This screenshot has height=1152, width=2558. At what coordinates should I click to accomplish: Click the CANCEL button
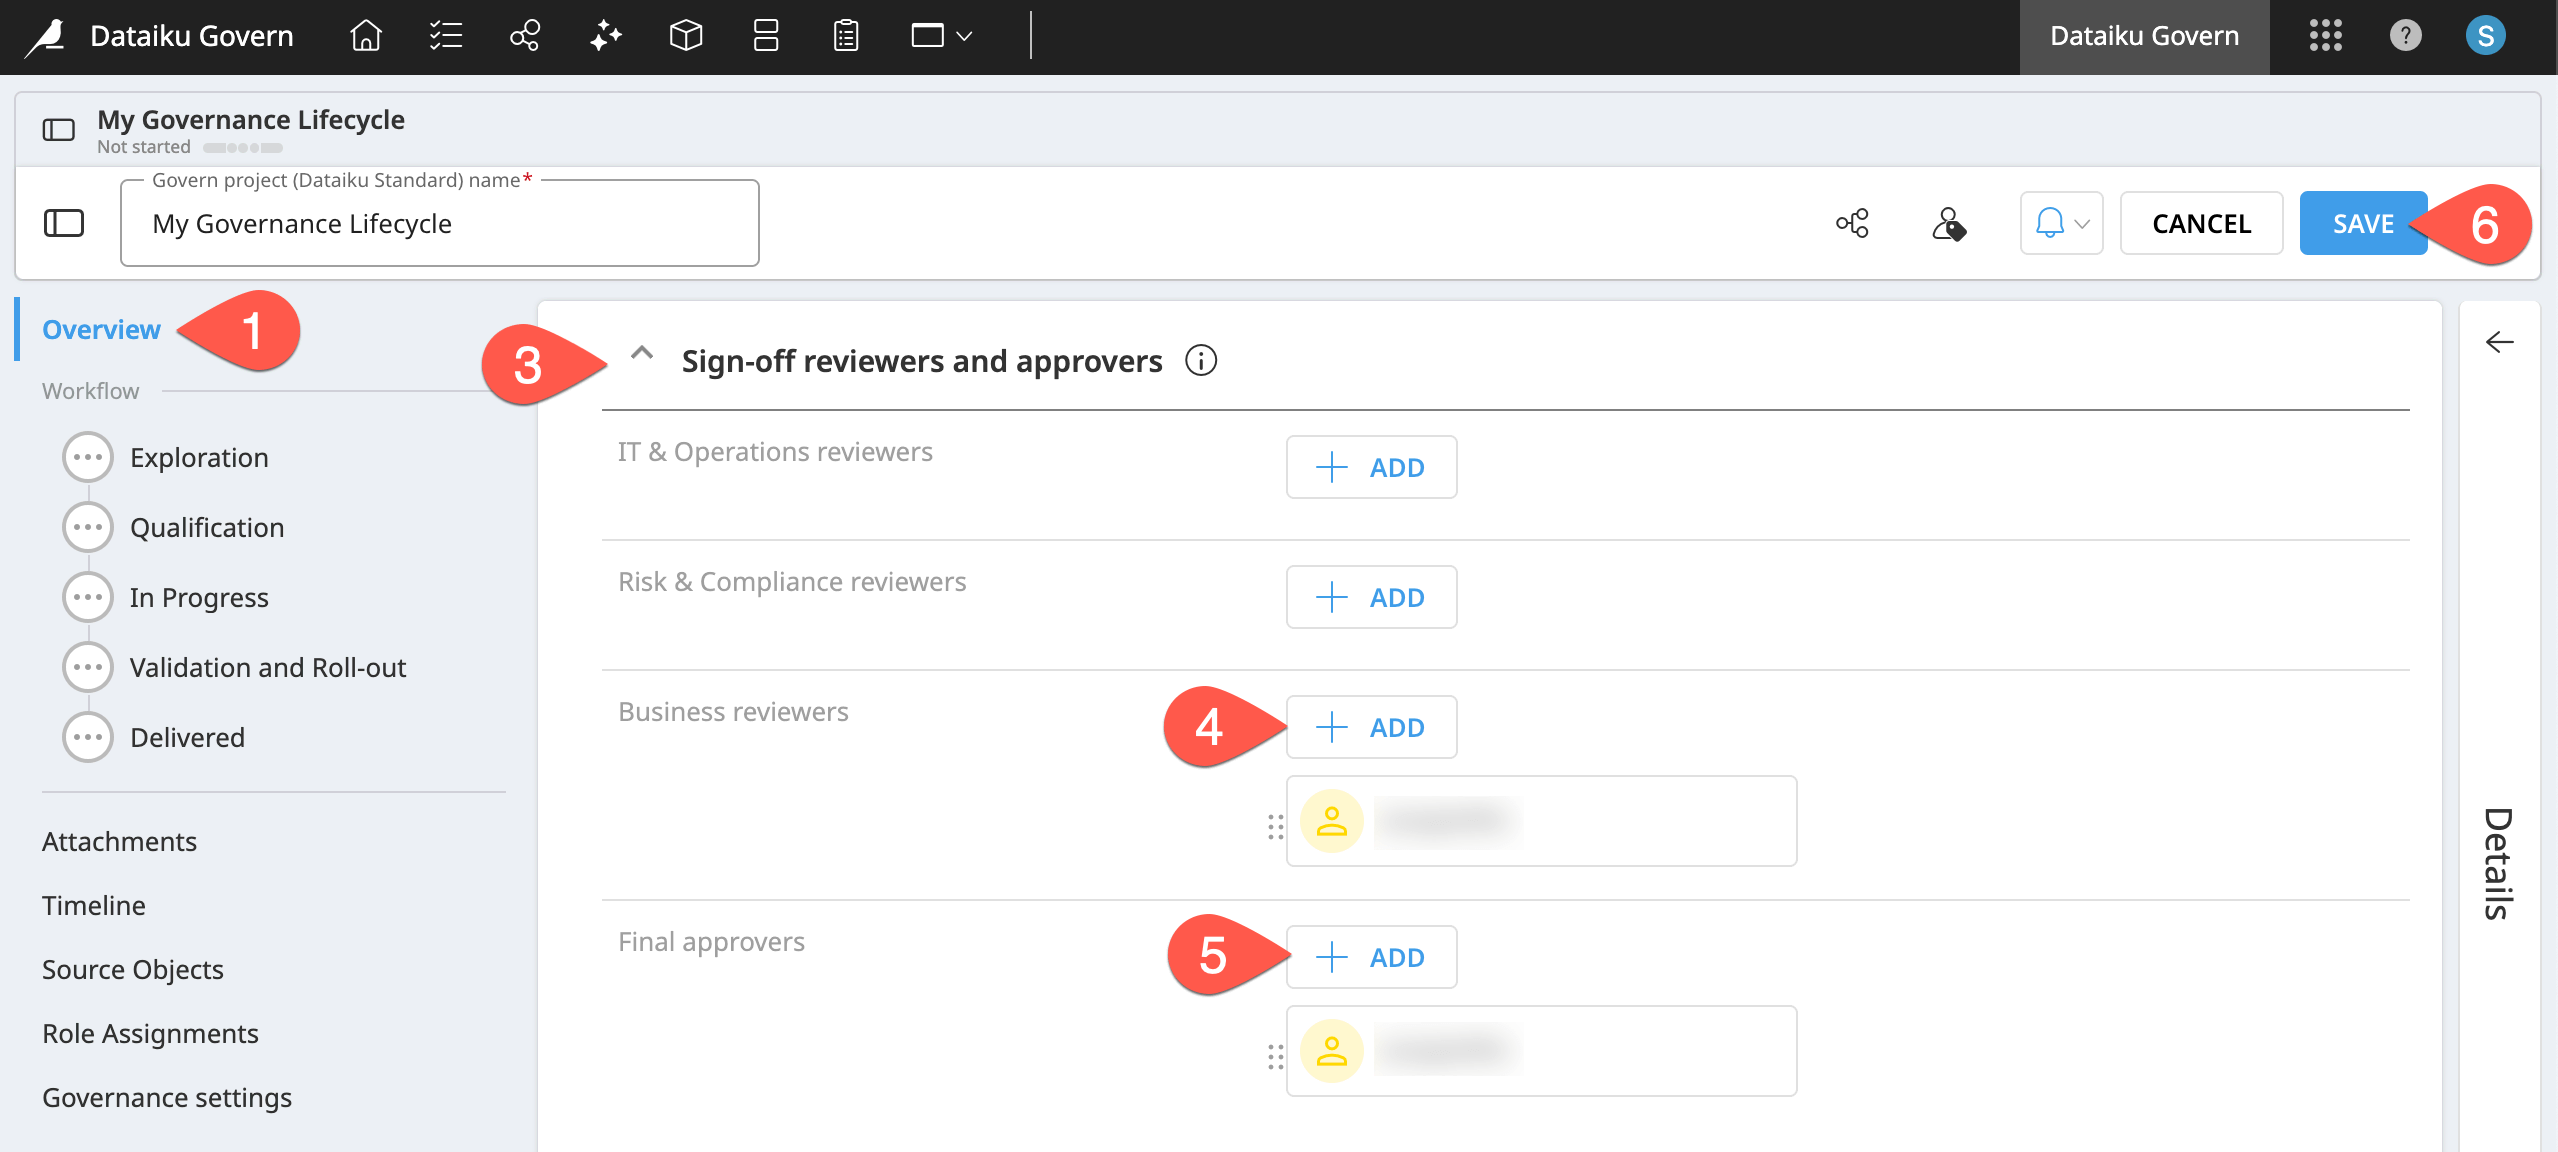[x=2201, y=223]
